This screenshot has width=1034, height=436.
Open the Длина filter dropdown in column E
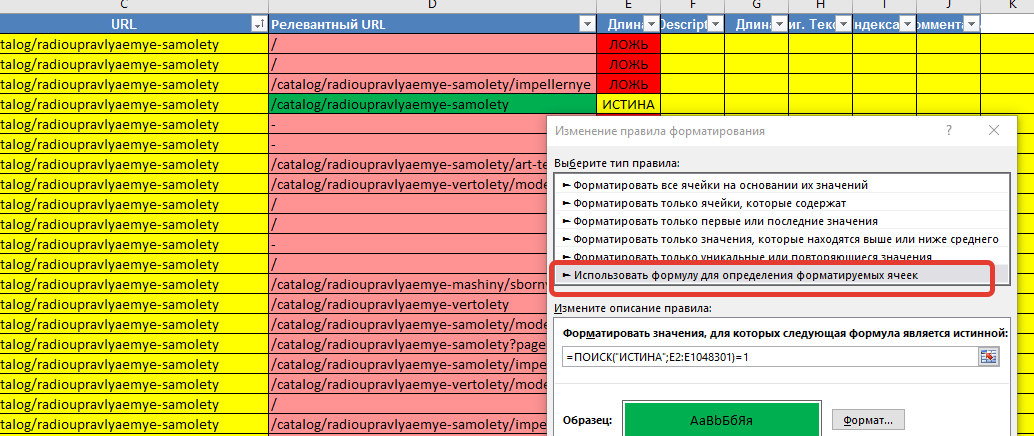coord(650,24)
